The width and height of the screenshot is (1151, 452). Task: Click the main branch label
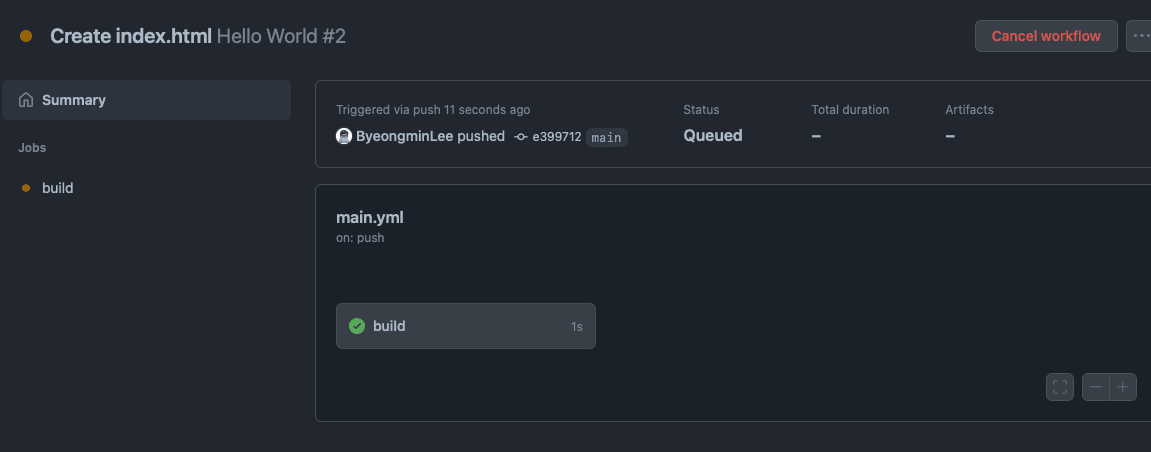(x=606, y=137)
